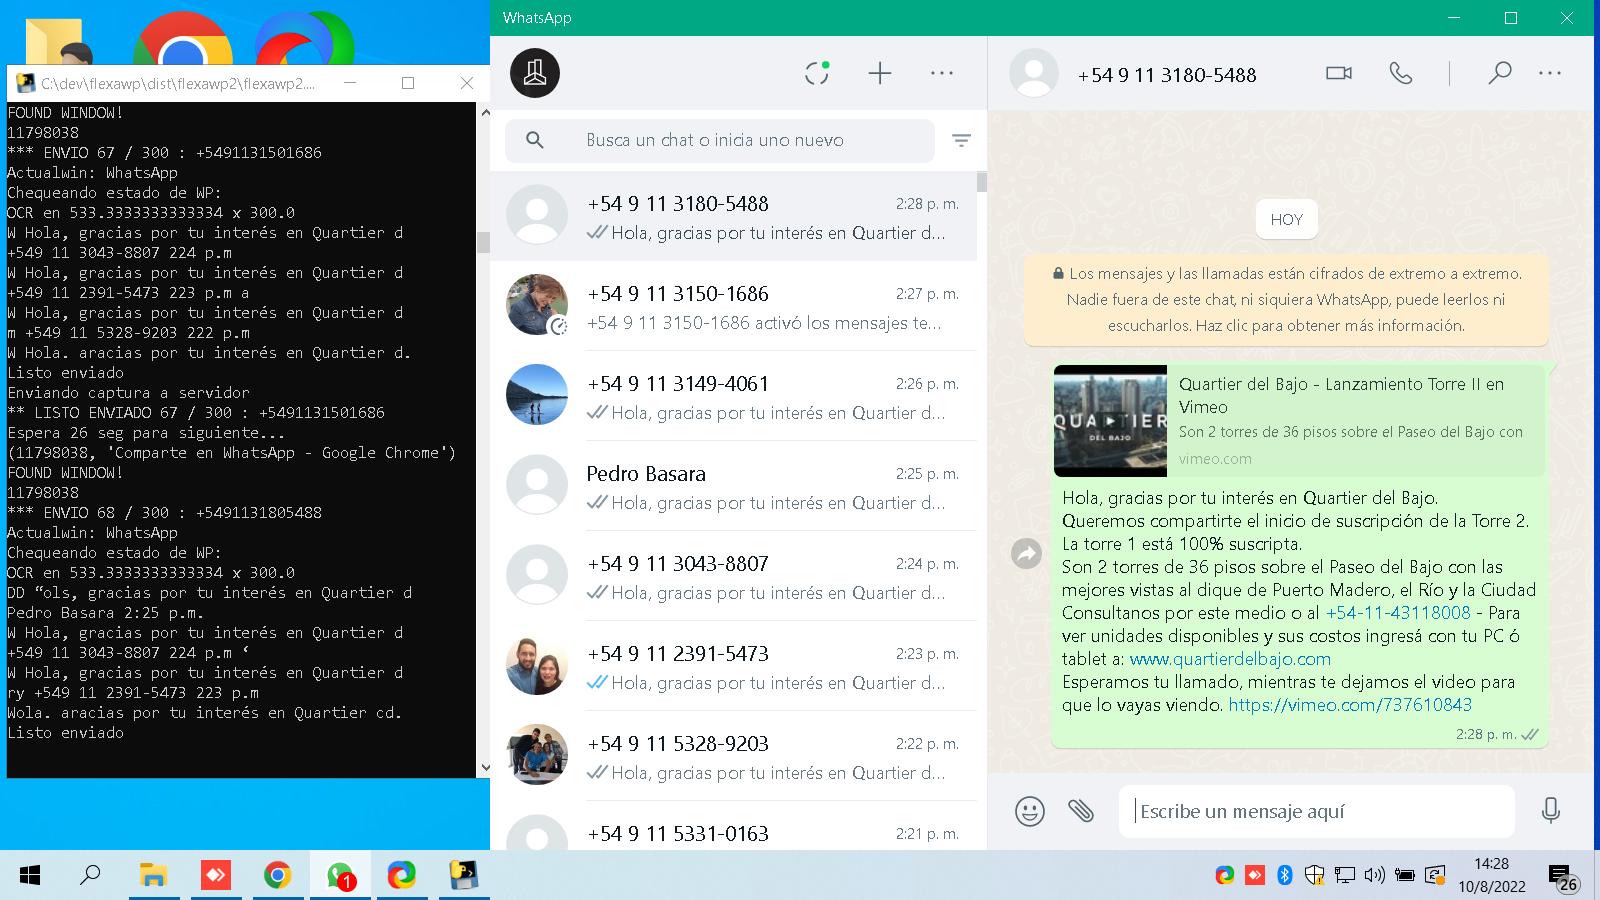Open File Explorer from taskbar
The width and height of the screenshot is (1600, 900).
point(153,876)
